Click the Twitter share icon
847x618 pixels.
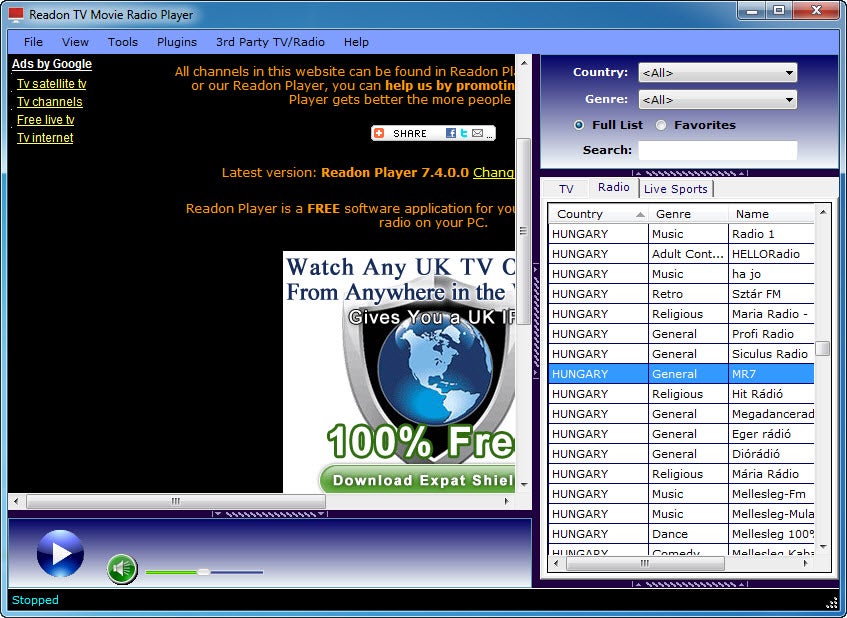463,133
